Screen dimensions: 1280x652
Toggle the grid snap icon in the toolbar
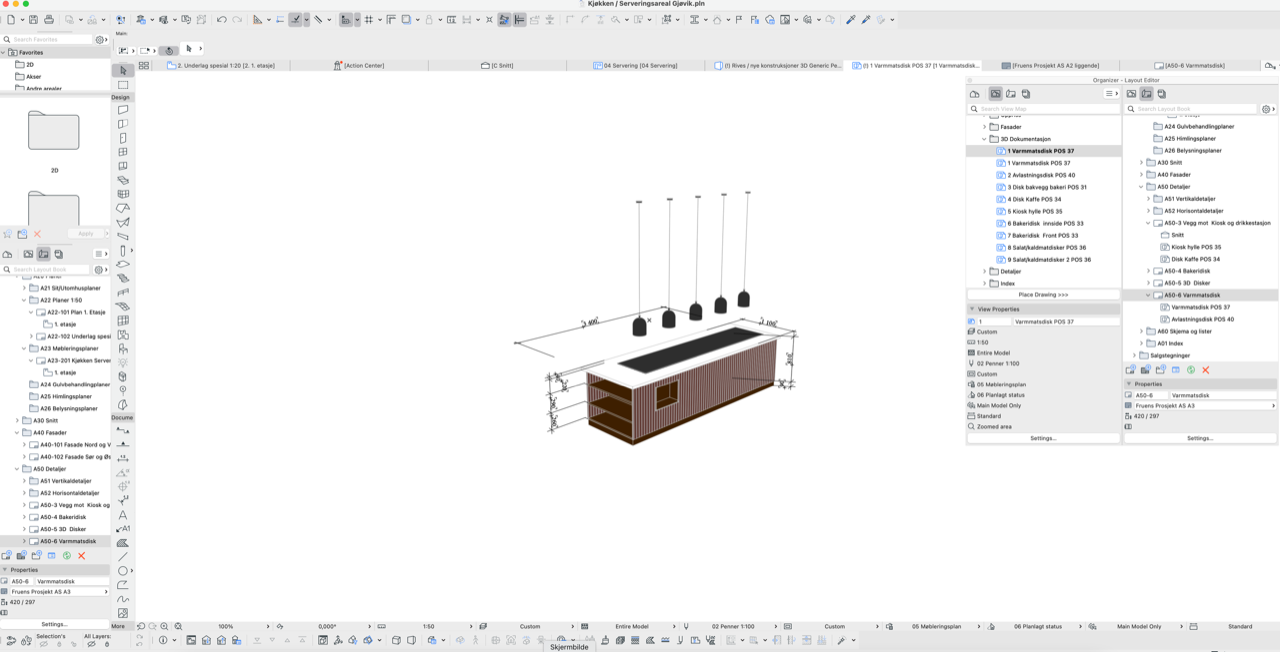pyautogui.click(x=369, y=19)
